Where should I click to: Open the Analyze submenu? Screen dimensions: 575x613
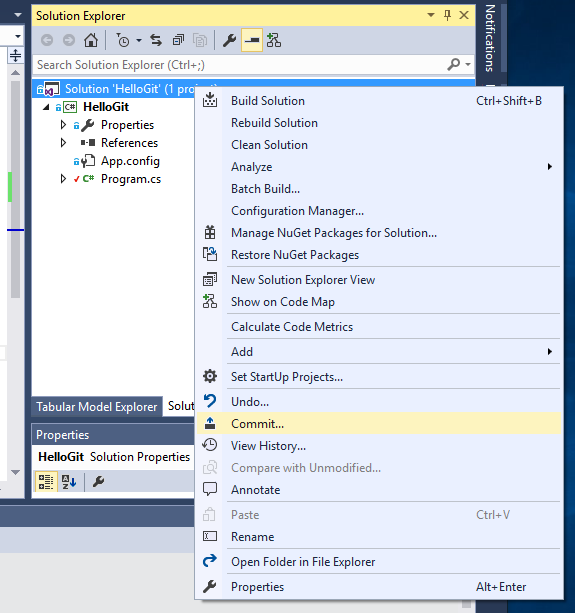tap(379, 167)
